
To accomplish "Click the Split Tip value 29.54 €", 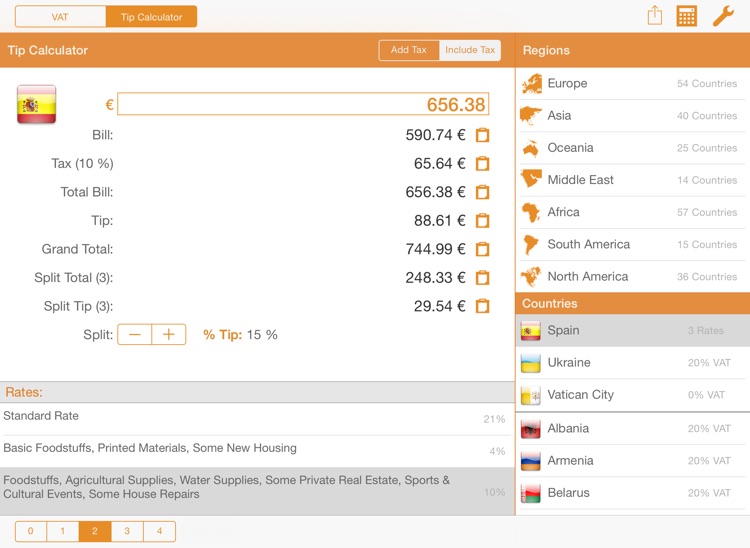I will coord(440,306).
